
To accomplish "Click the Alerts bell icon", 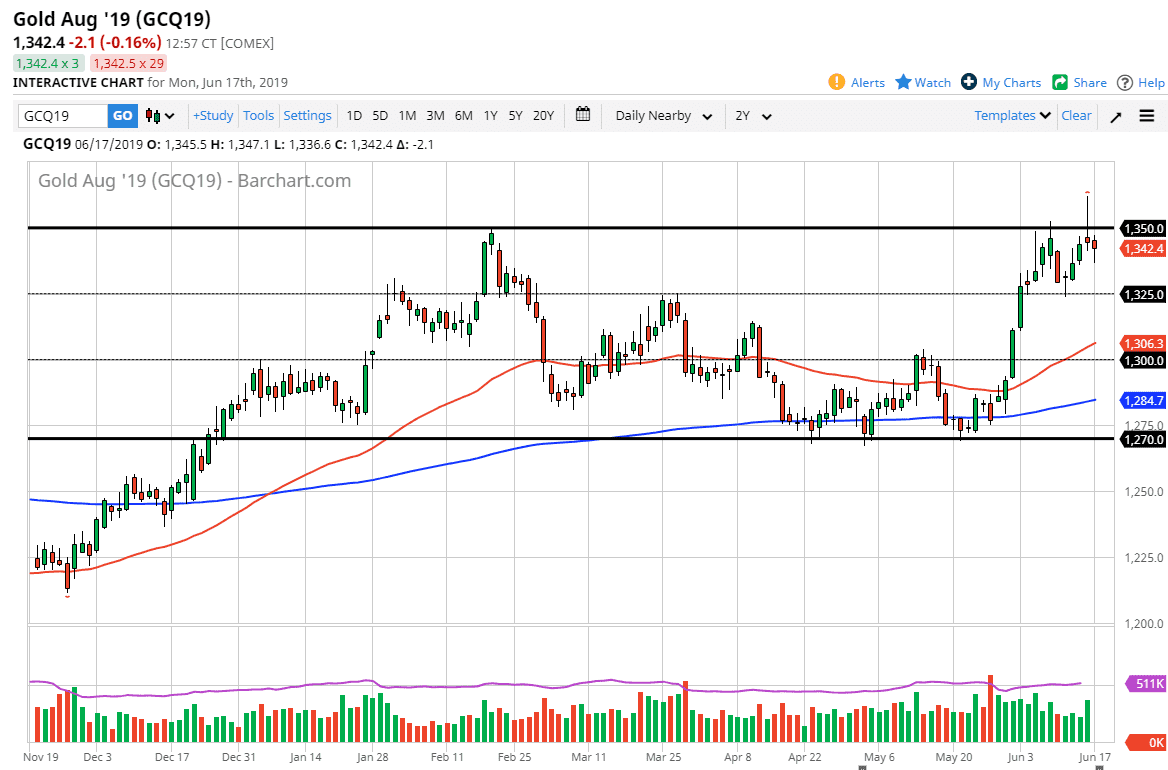I will pyautogui.click(x=837, y=82).
